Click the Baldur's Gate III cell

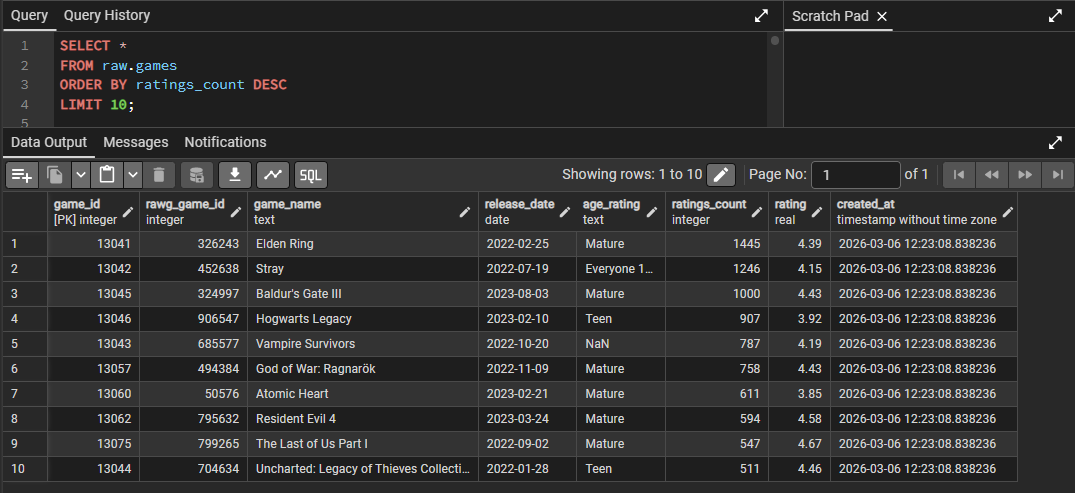coord(363,294)
